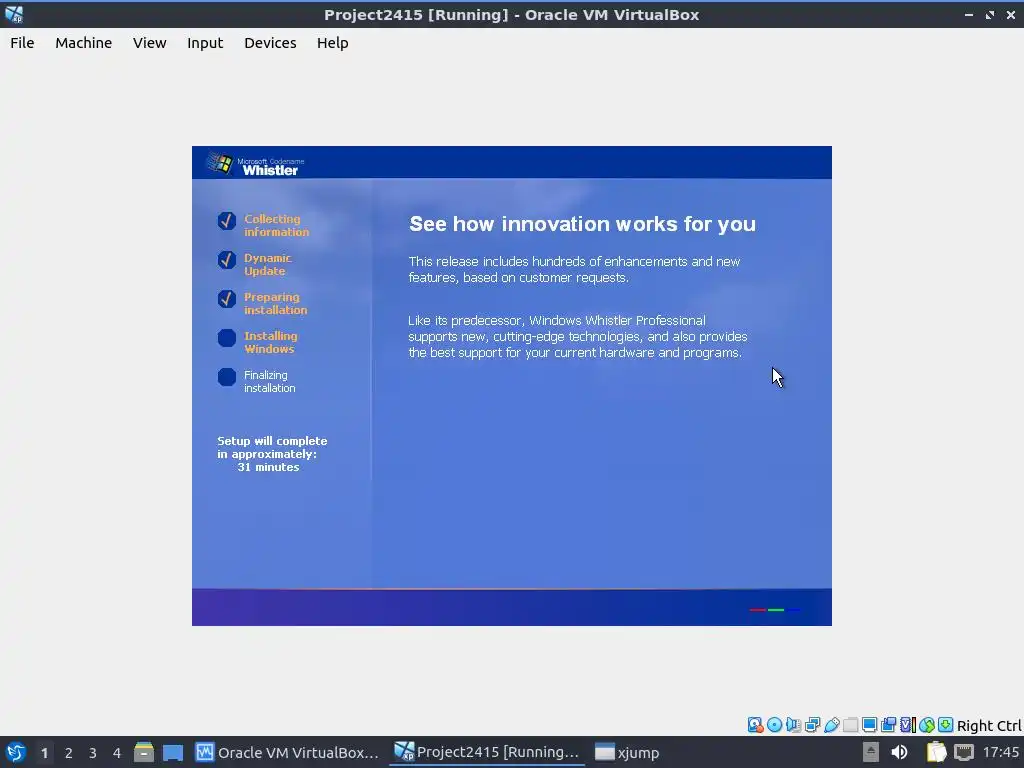
Task: Click the '31 minutes' remaining time text
Action: tap(268, 468)
